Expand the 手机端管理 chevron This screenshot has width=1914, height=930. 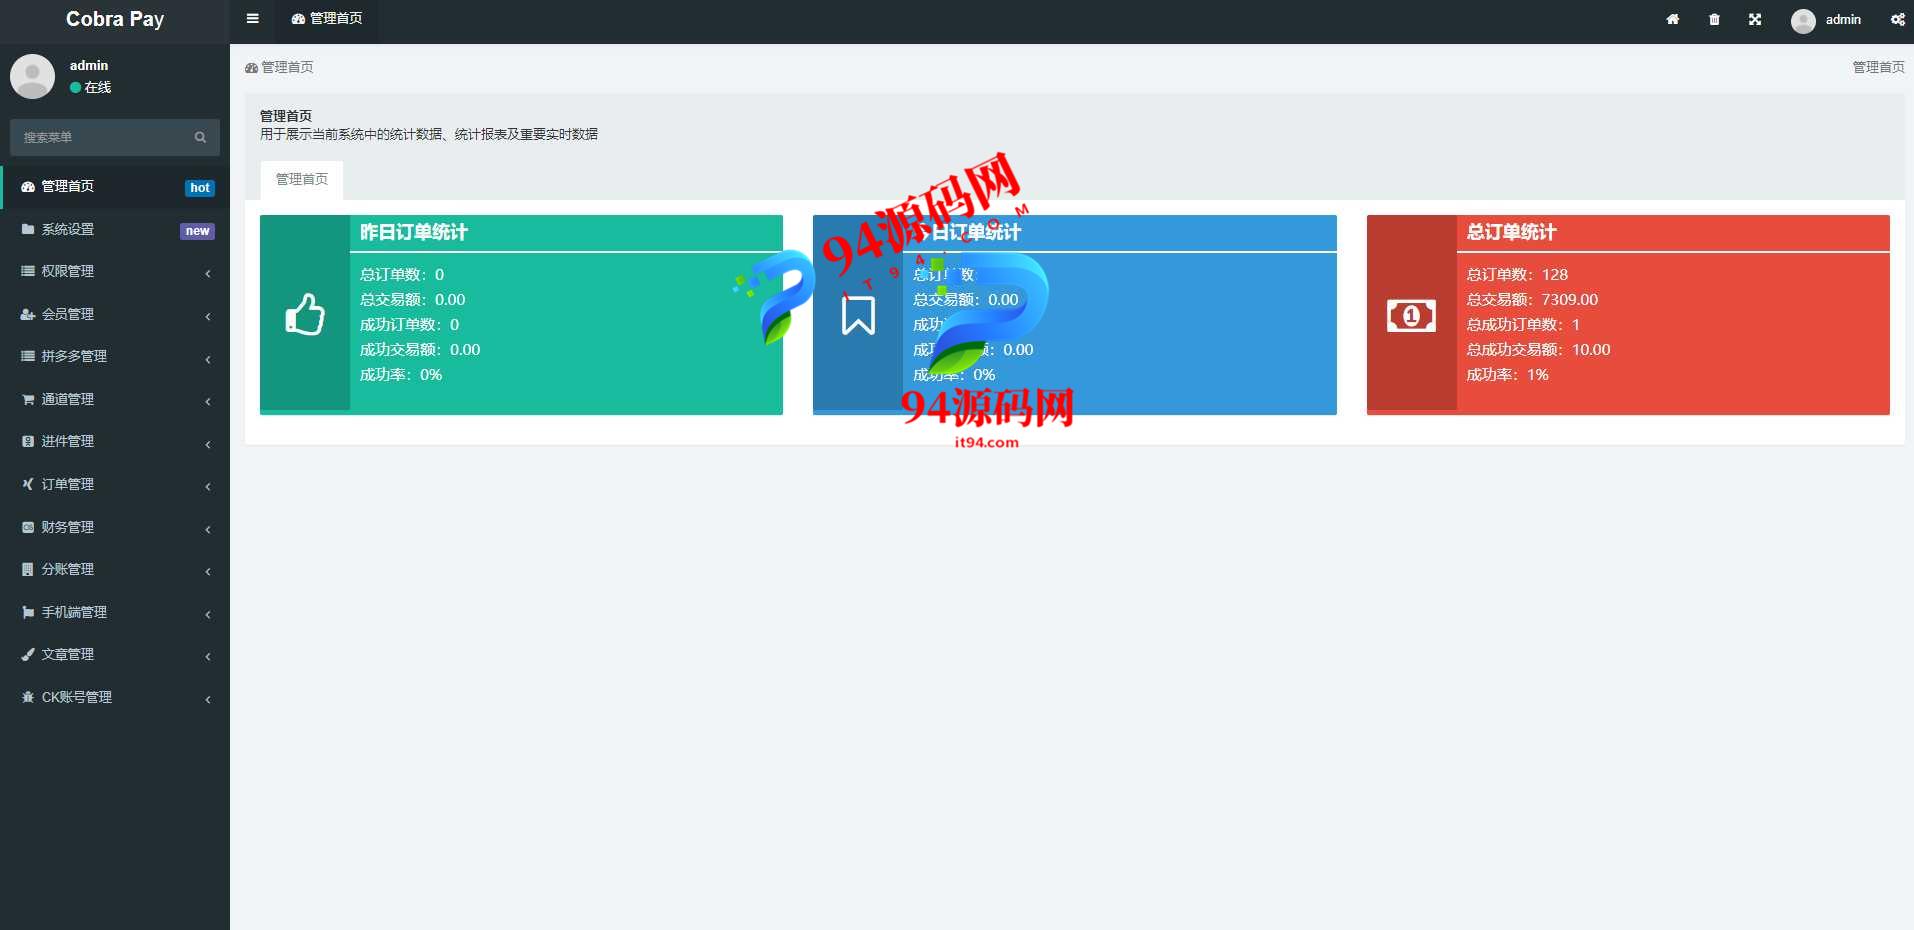point(208,614)
